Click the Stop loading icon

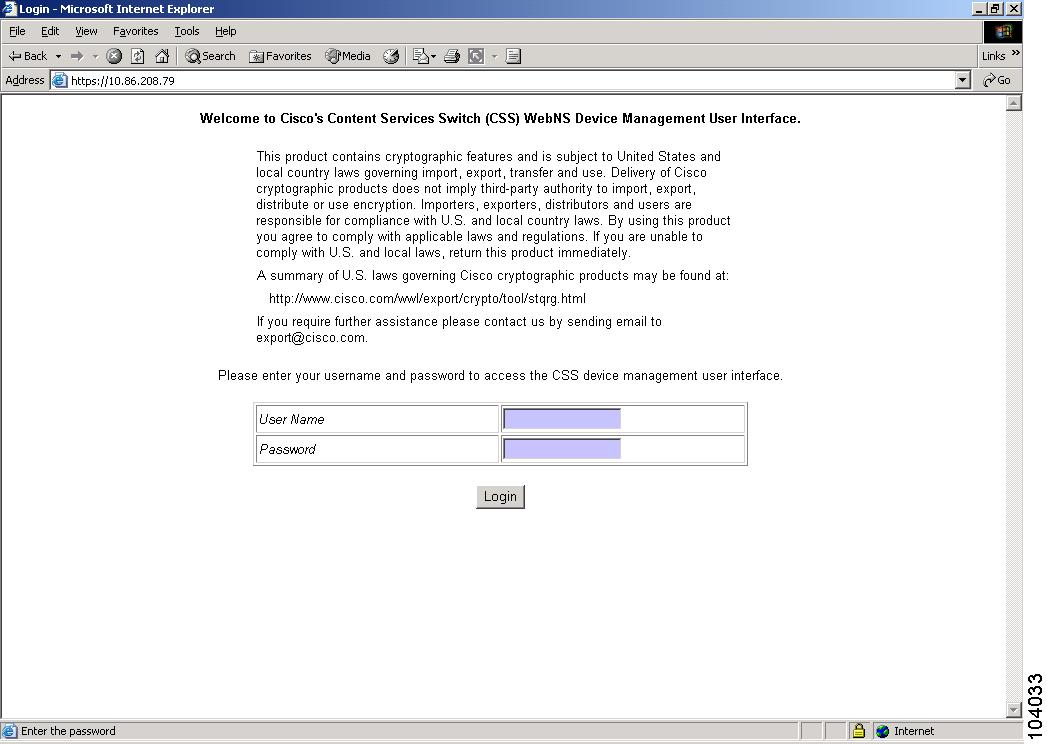point(114,56)
